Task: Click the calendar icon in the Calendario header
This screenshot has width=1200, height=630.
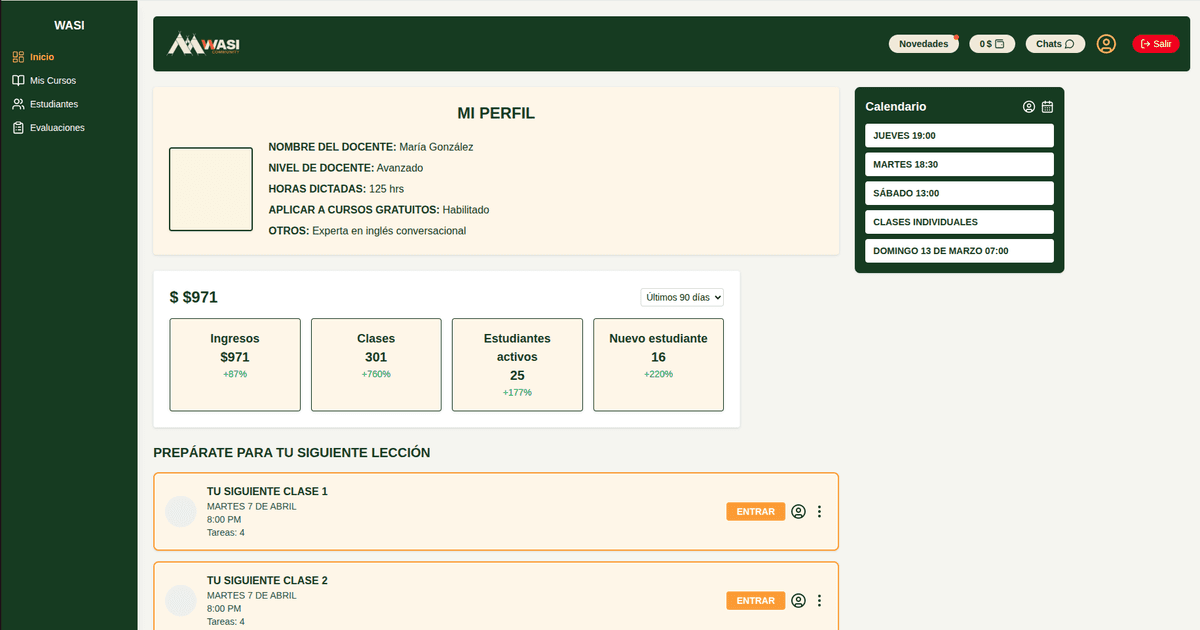Action: (1047, 106)
